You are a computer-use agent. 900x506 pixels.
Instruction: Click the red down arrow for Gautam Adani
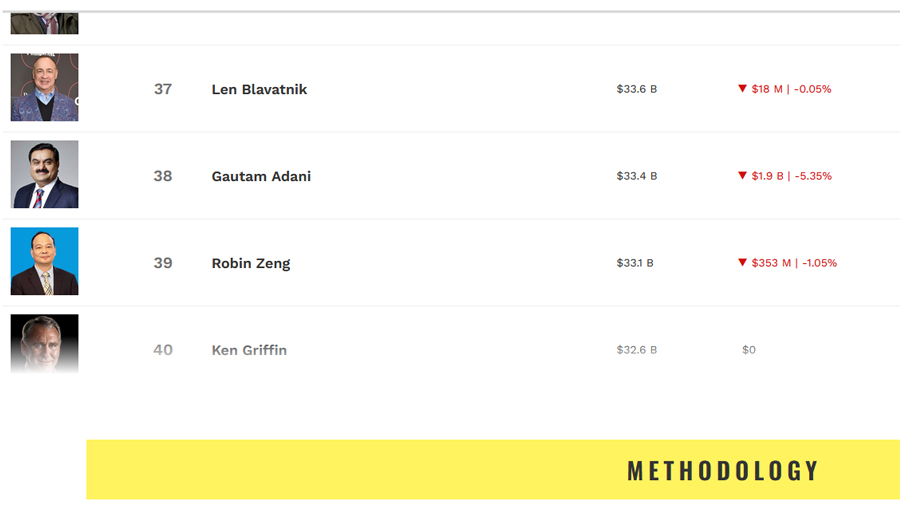point(742,176)
